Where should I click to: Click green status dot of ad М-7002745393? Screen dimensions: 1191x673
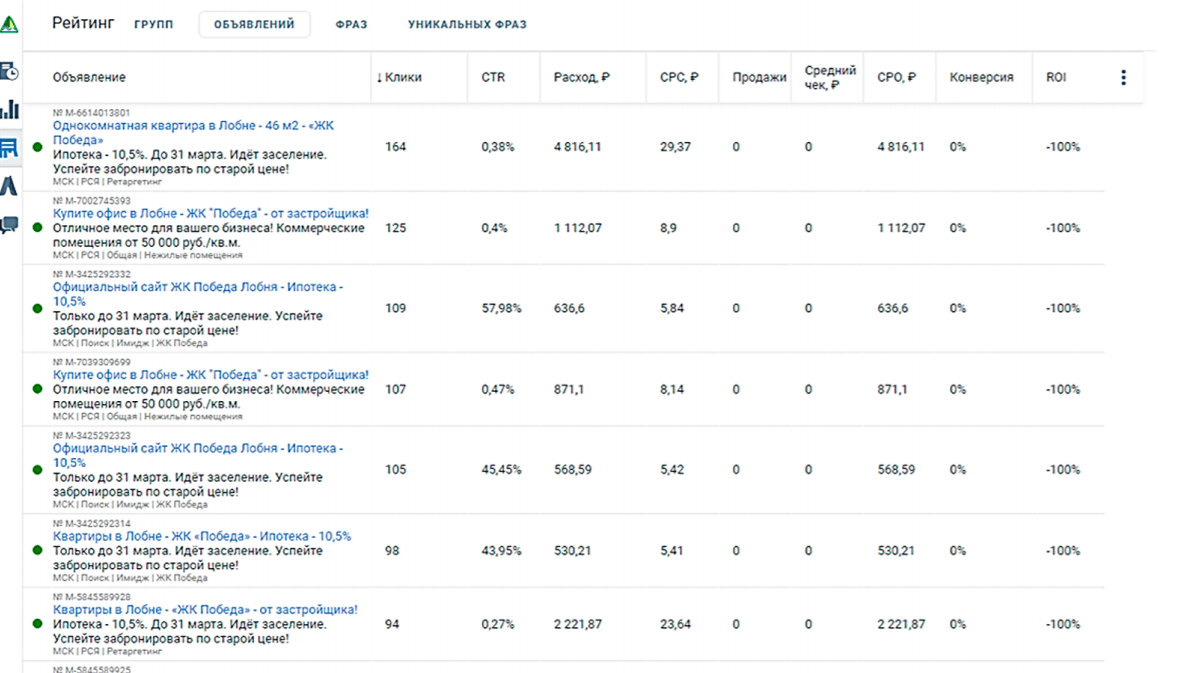tap(38, 228)
